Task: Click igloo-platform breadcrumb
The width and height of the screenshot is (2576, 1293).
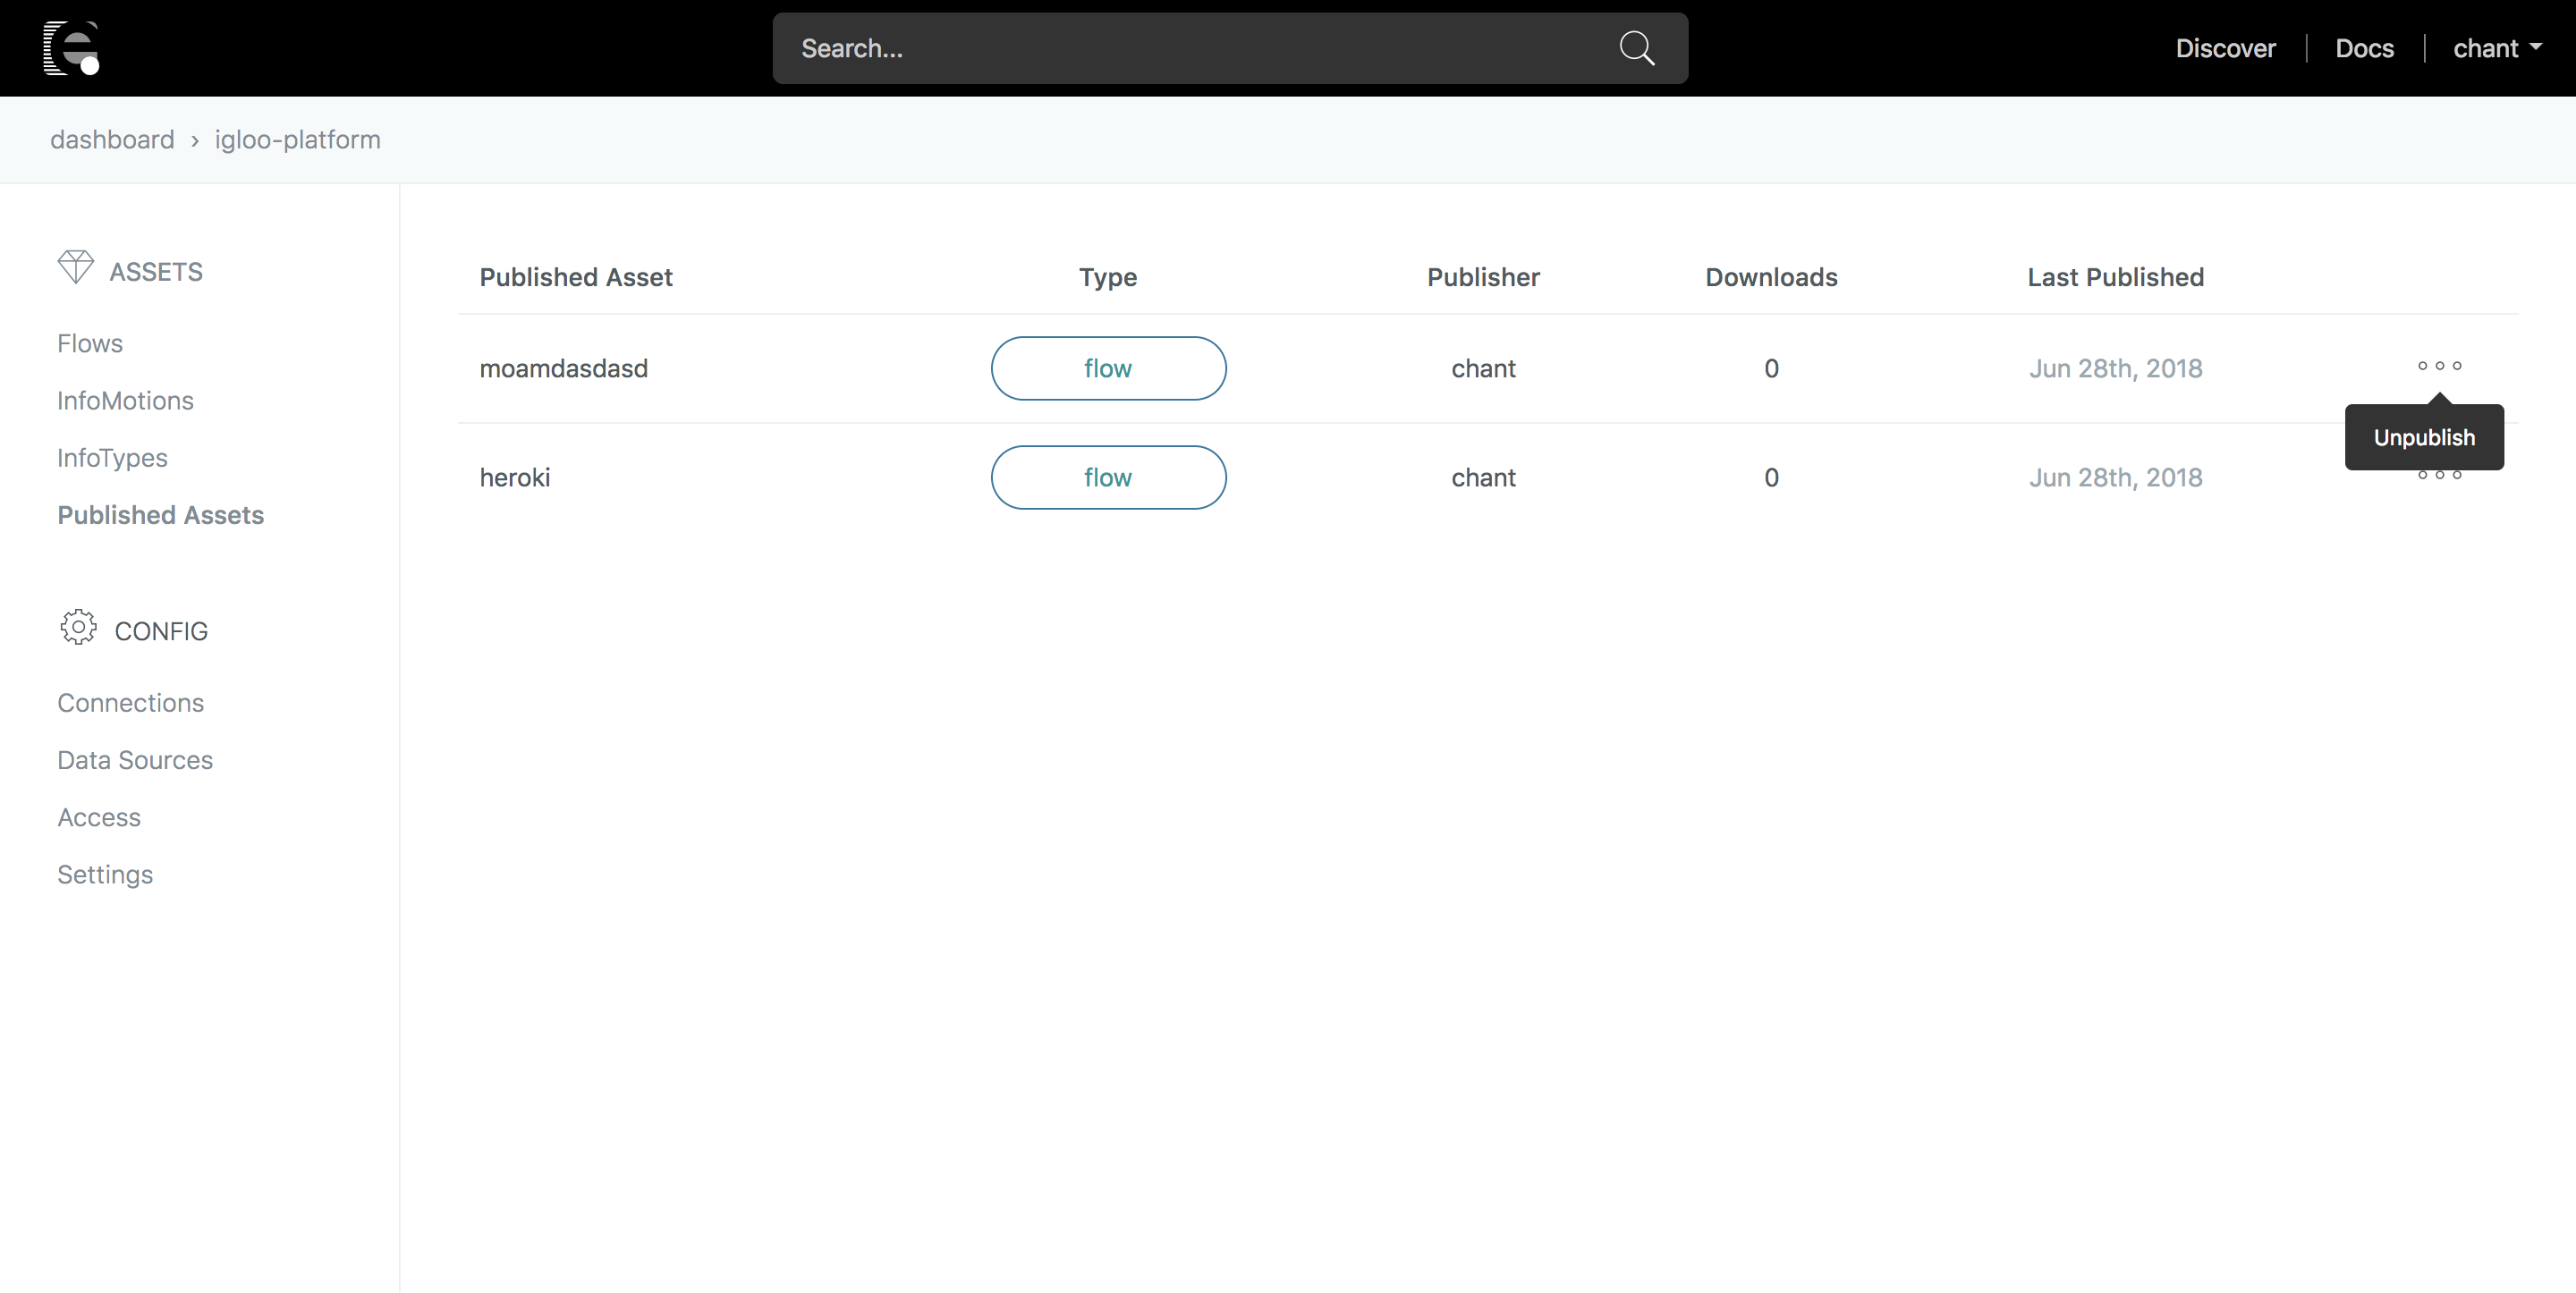Action: (297, 140)
